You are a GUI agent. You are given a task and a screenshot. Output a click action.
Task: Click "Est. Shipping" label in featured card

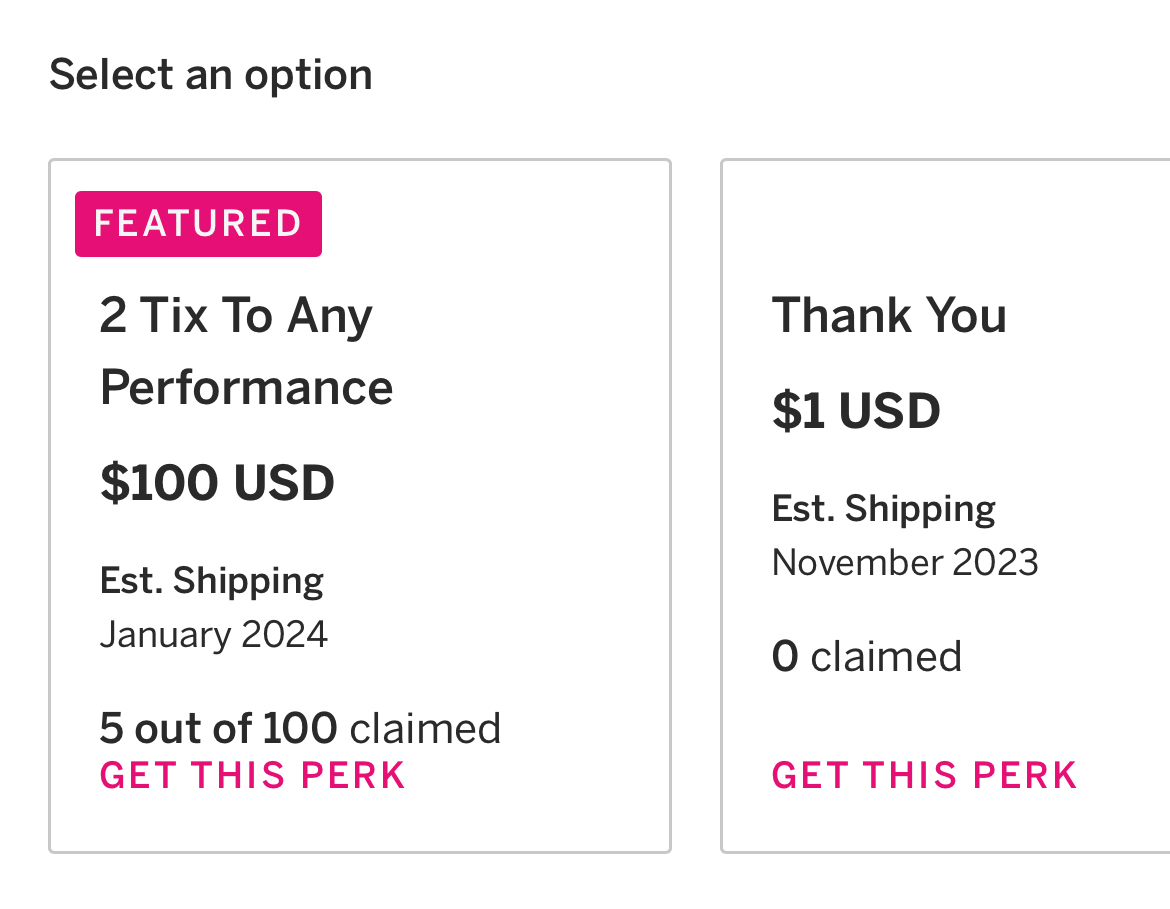212,581
